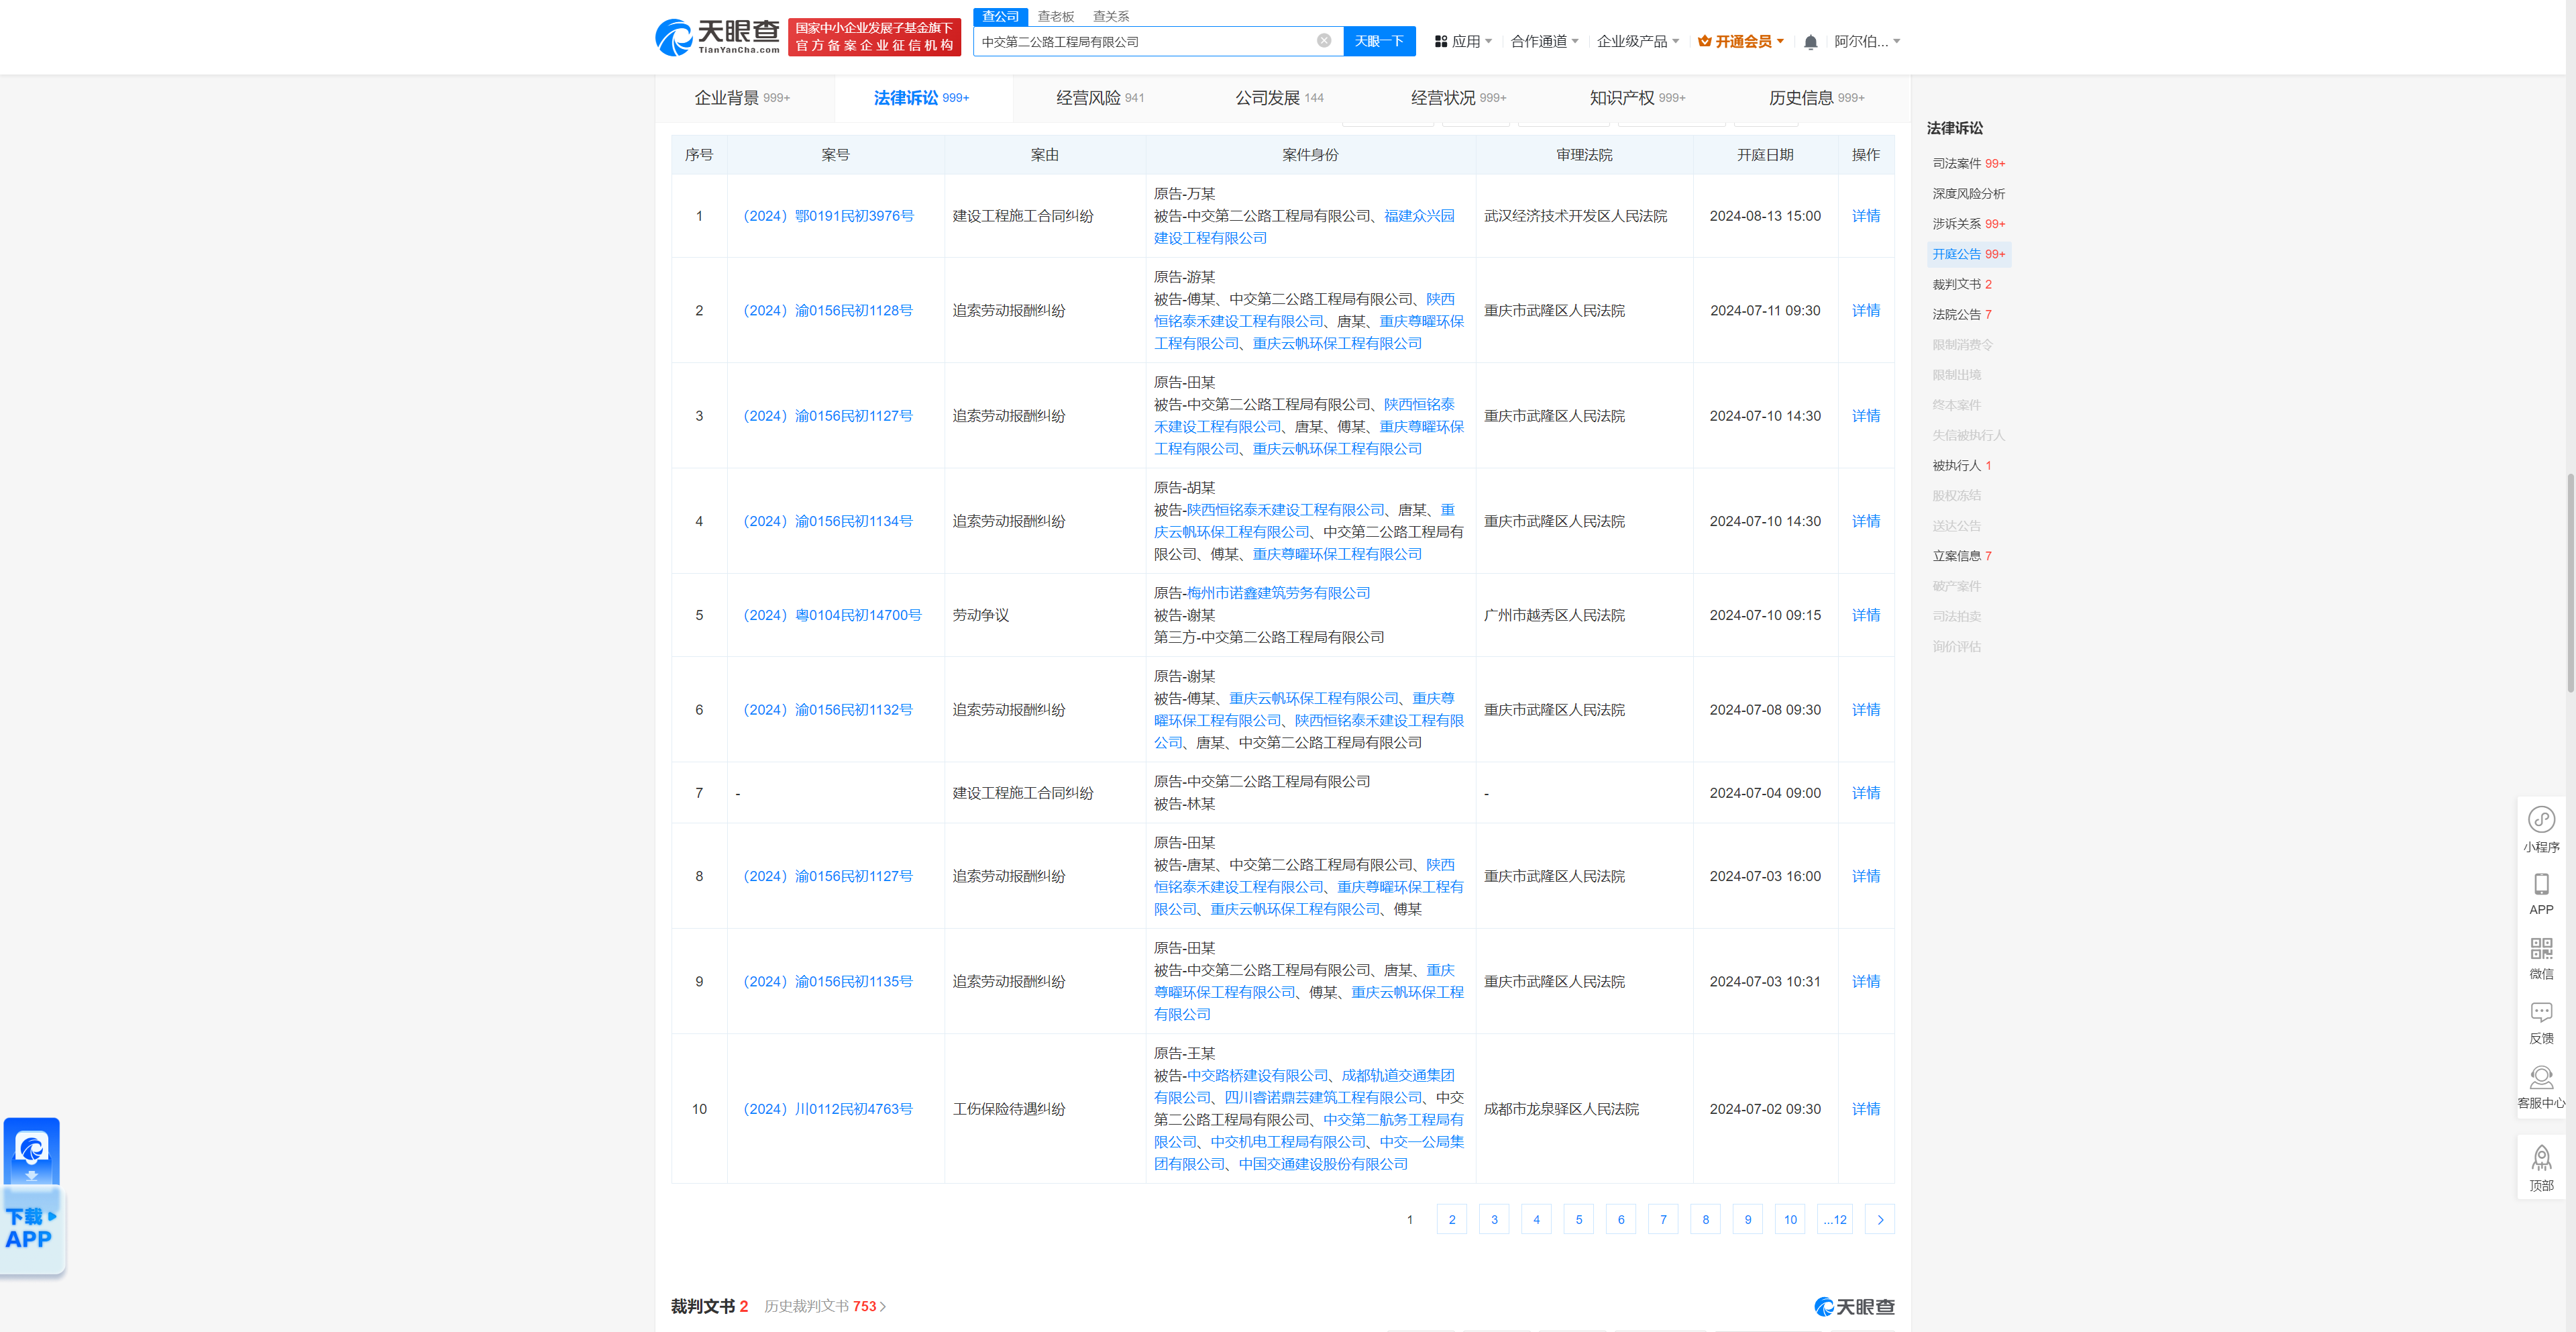Screen dimensions: 2576x1332
Task: Open 历史裁判文书 753 expander
Action: 825,1306
